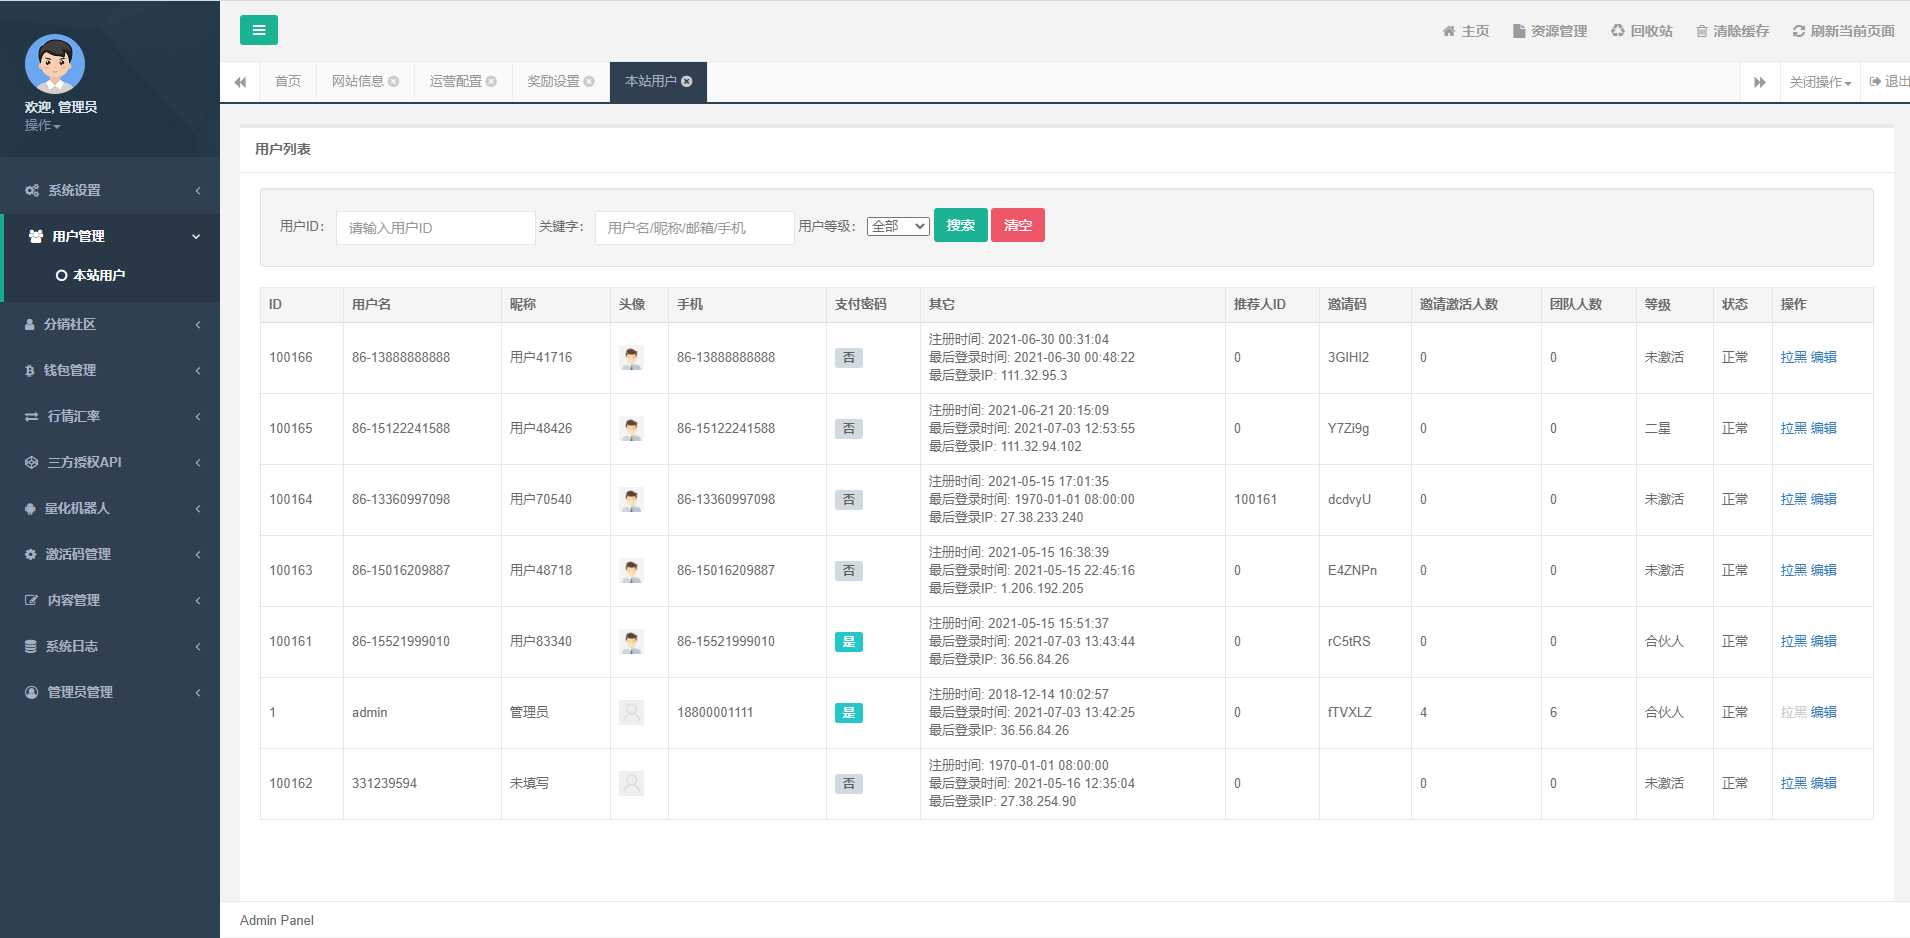Open the 回收站 recycle bin
Image resolution: width=1910 pixels, height=938 pixels.
(x=1641, y=31)
